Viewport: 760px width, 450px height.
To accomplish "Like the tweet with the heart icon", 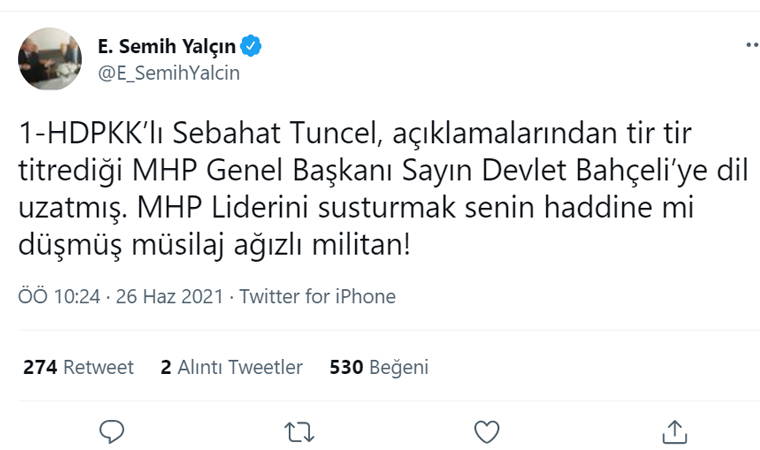I will (x=486, y=431).
